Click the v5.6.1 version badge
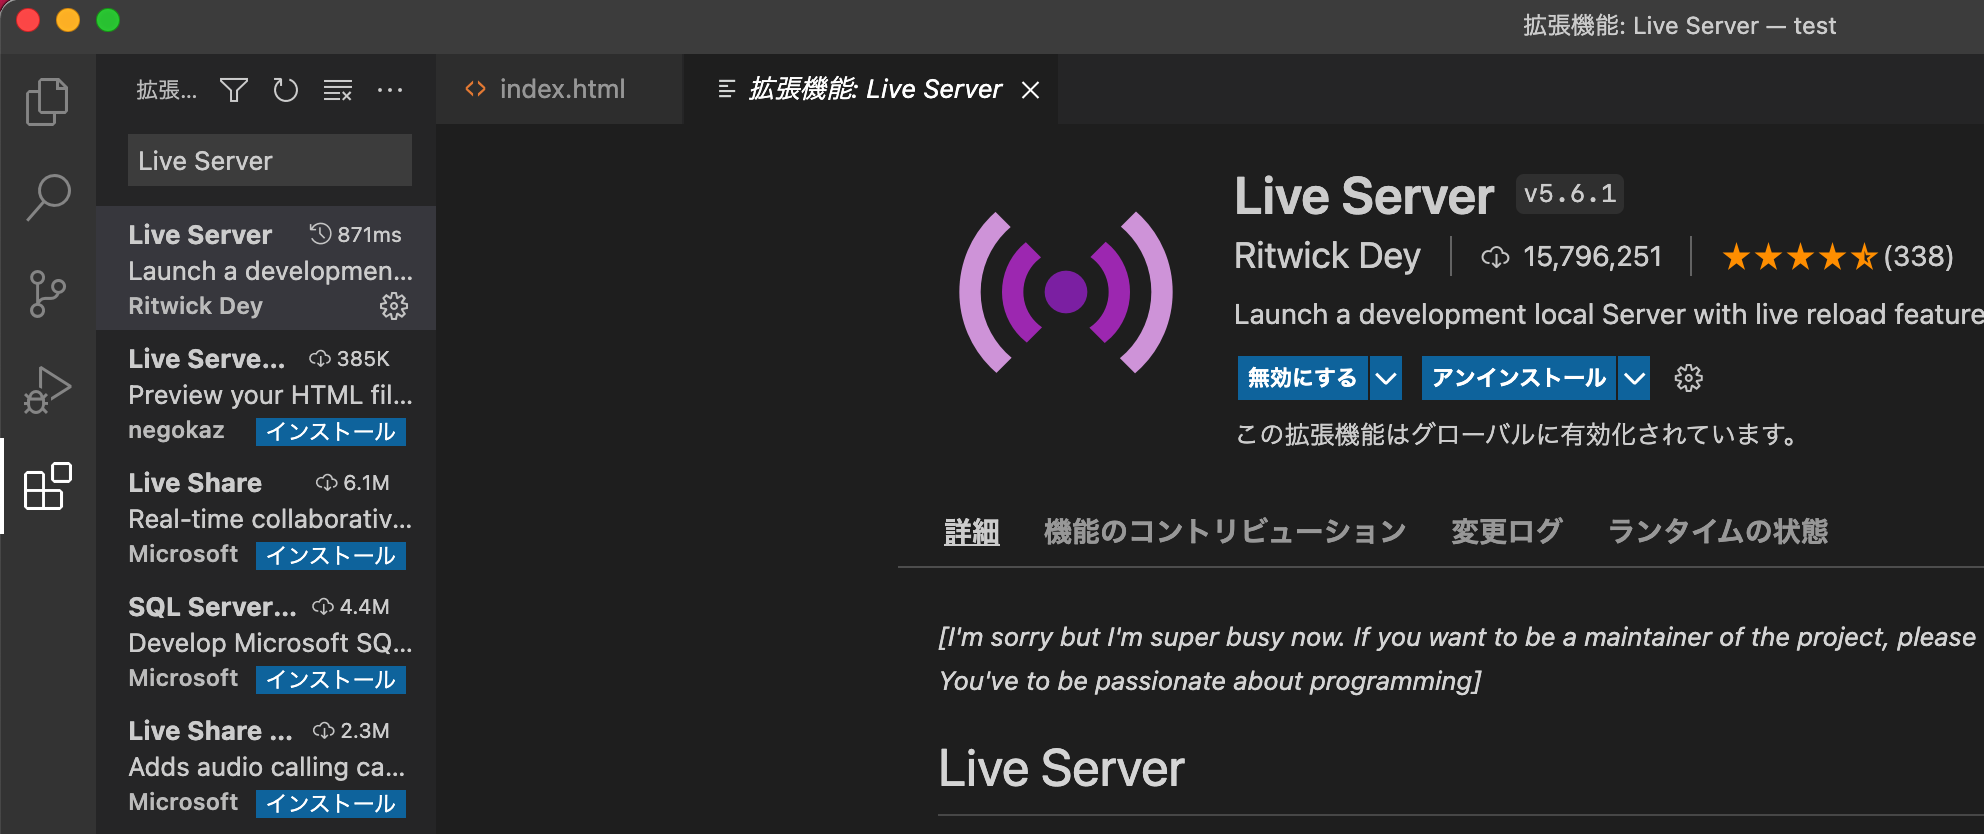 [1570, 194]
